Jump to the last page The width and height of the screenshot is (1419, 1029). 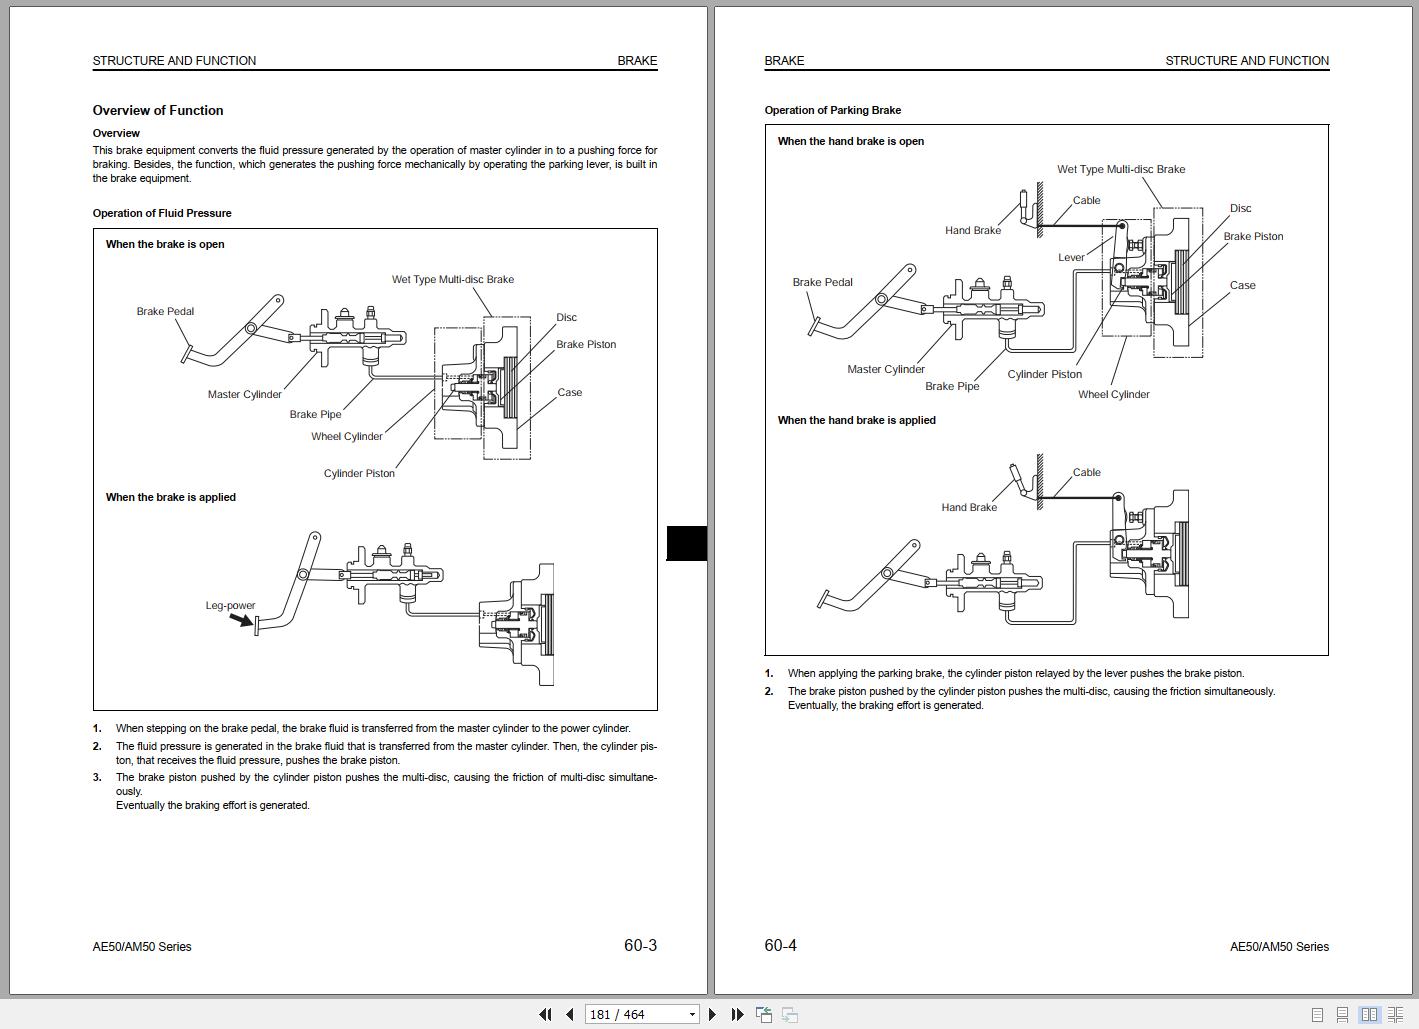tap(737, 1014)
